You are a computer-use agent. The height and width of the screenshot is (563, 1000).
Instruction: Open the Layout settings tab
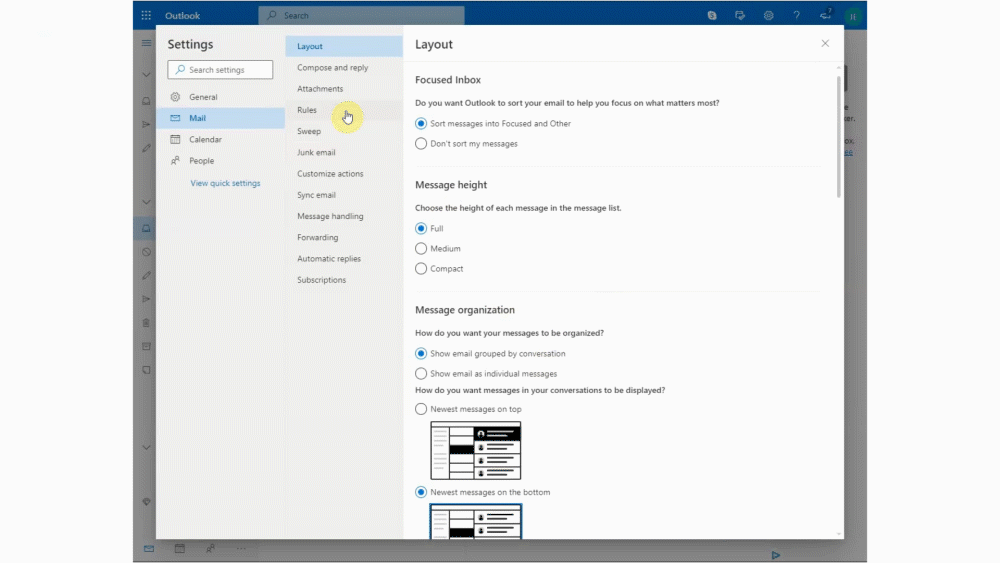pos(344,46)
